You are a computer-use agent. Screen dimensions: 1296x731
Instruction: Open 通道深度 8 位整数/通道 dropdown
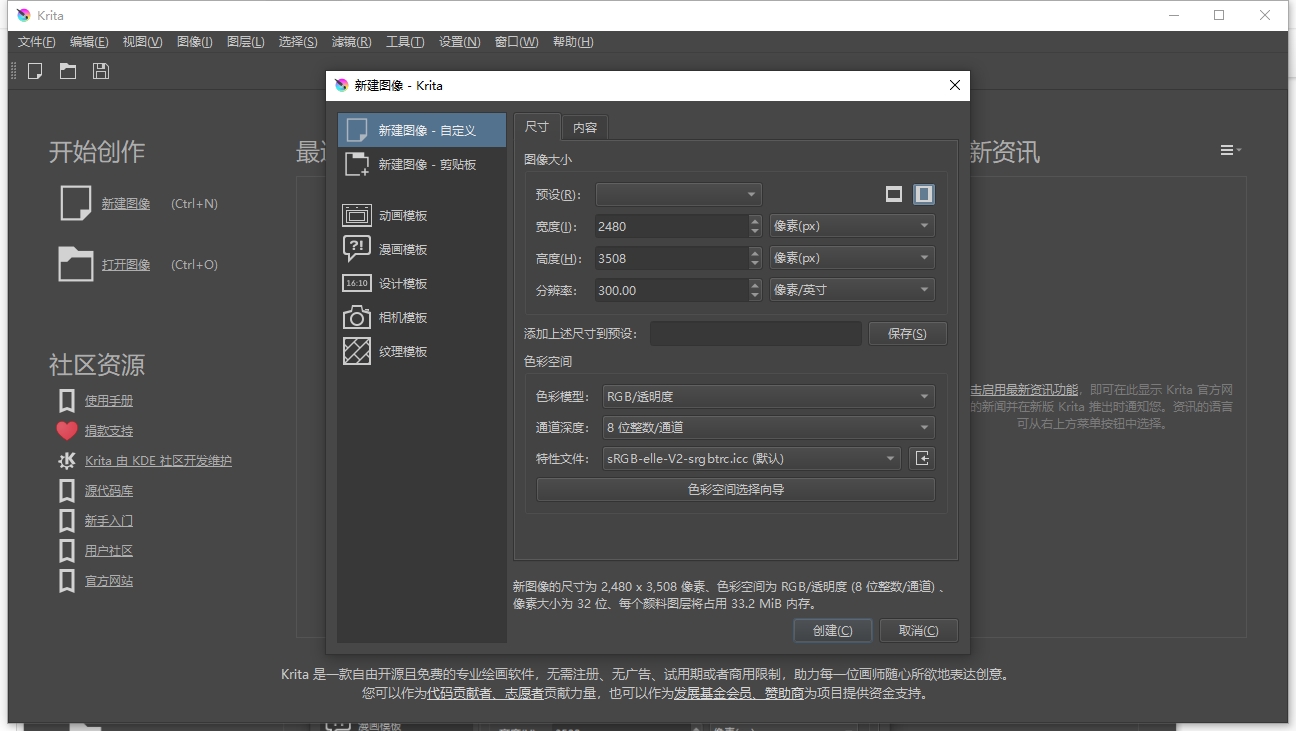[769, 427]
